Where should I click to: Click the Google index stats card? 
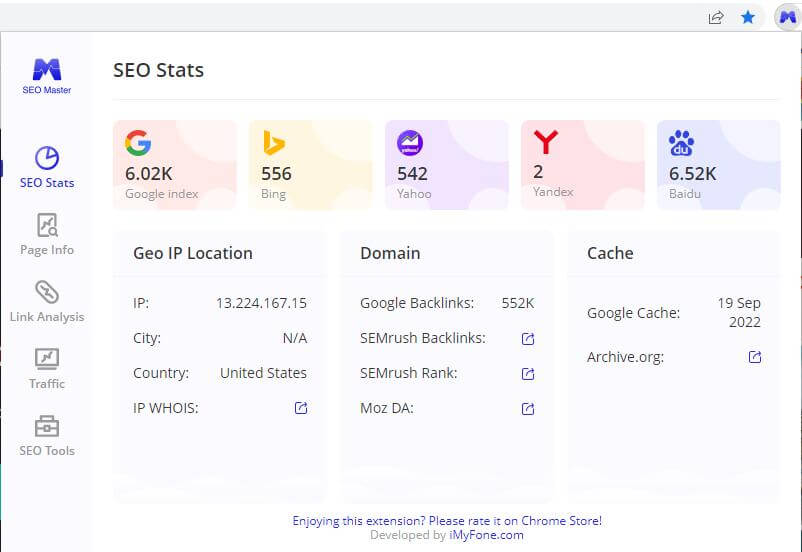175,165
